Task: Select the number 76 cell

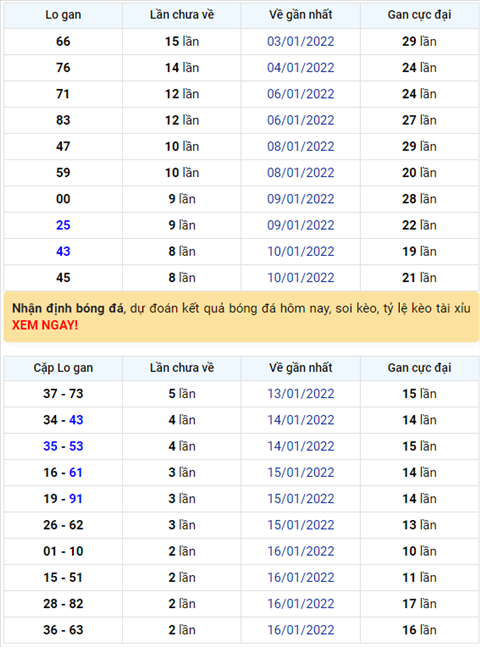Action: 63,68
